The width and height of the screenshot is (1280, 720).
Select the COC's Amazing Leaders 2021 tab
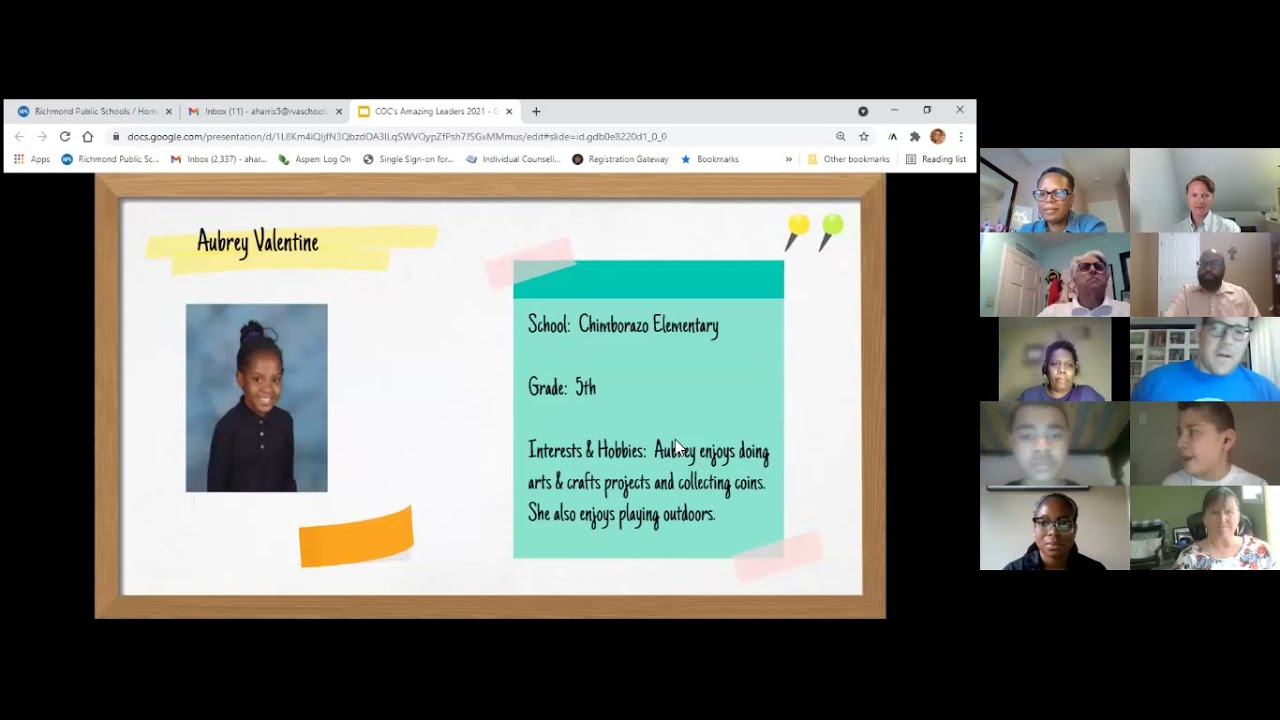tap(435, 111)
